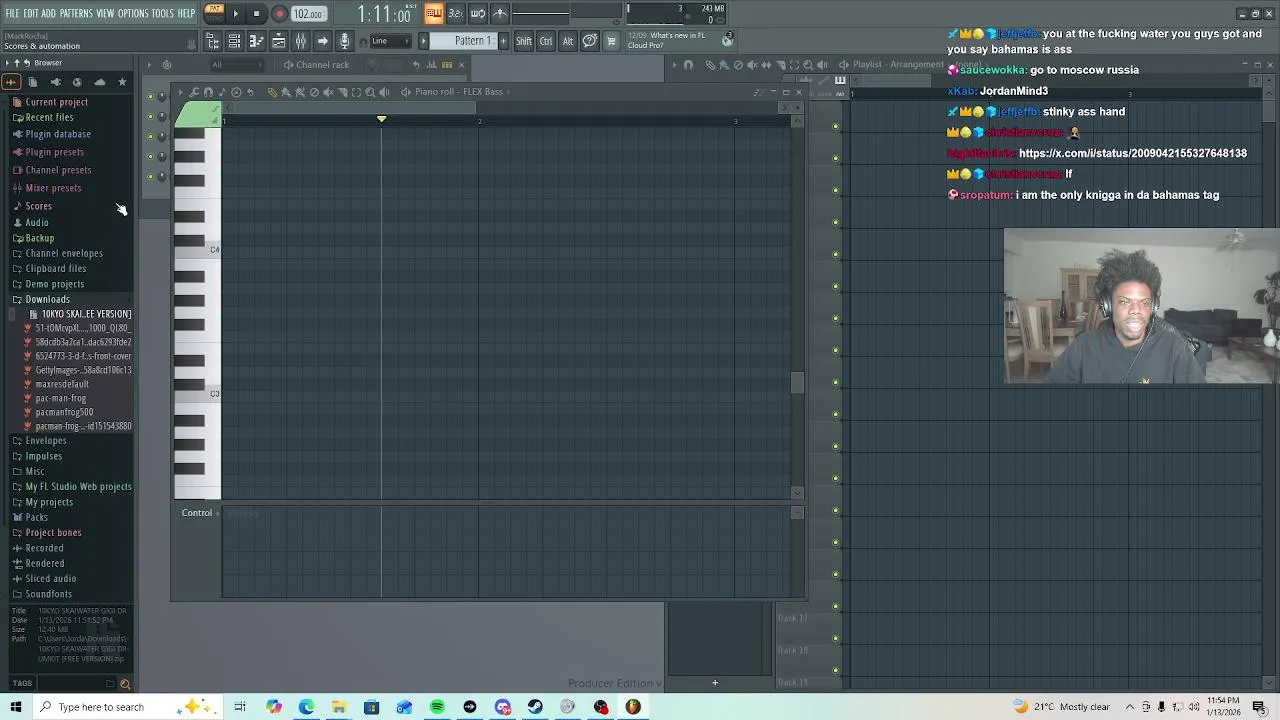
Task: Click the cloud tab icon in Browser
Action: [x=99, y=82]
